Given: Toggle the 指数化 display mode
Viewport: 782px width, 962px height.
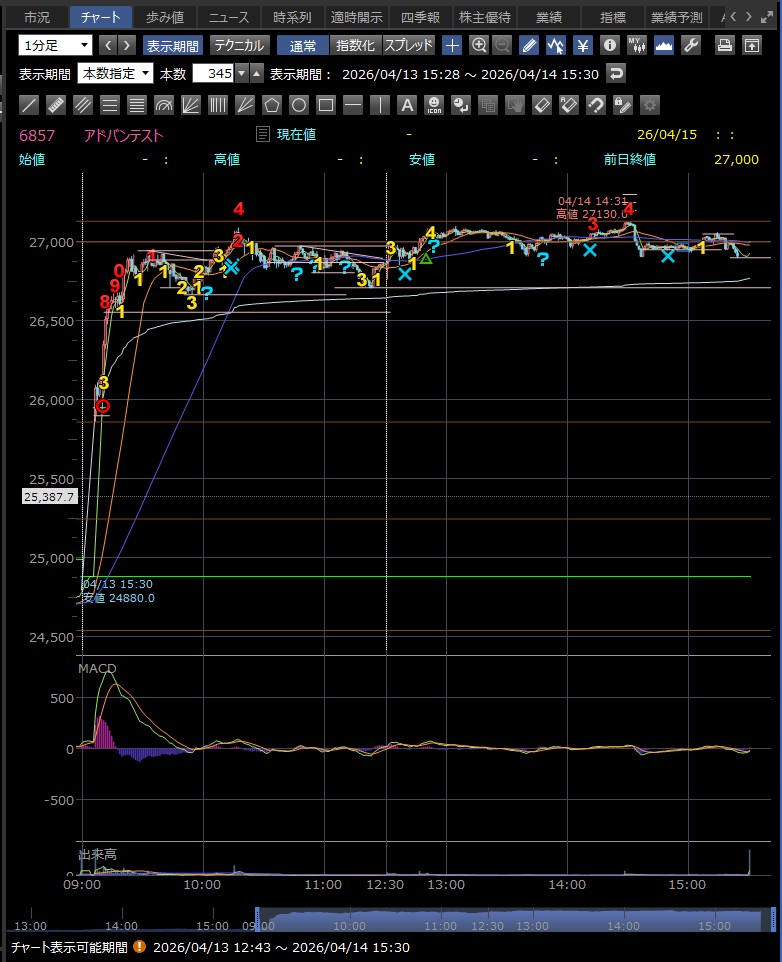Looking at the screenshot, I should 355,45.
